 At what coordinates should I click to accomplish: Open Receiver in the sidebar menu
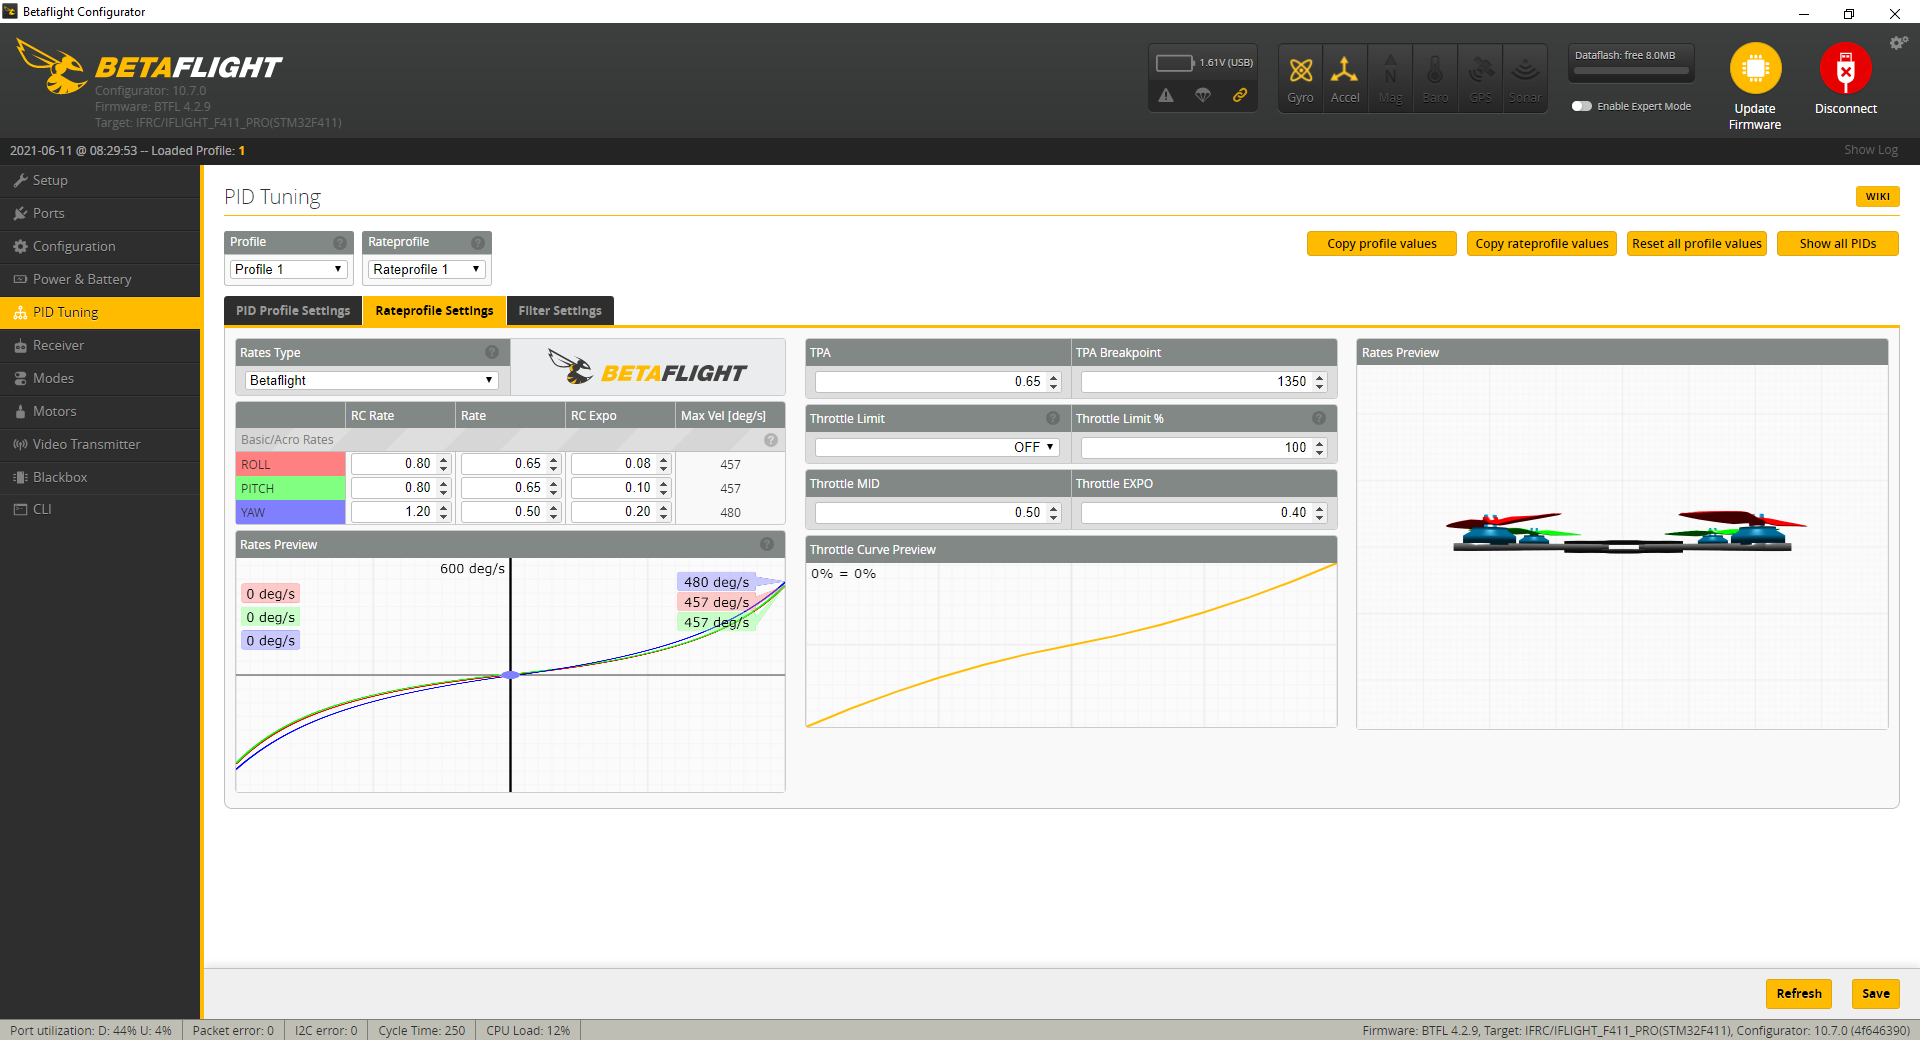click(x=100, y=345)
